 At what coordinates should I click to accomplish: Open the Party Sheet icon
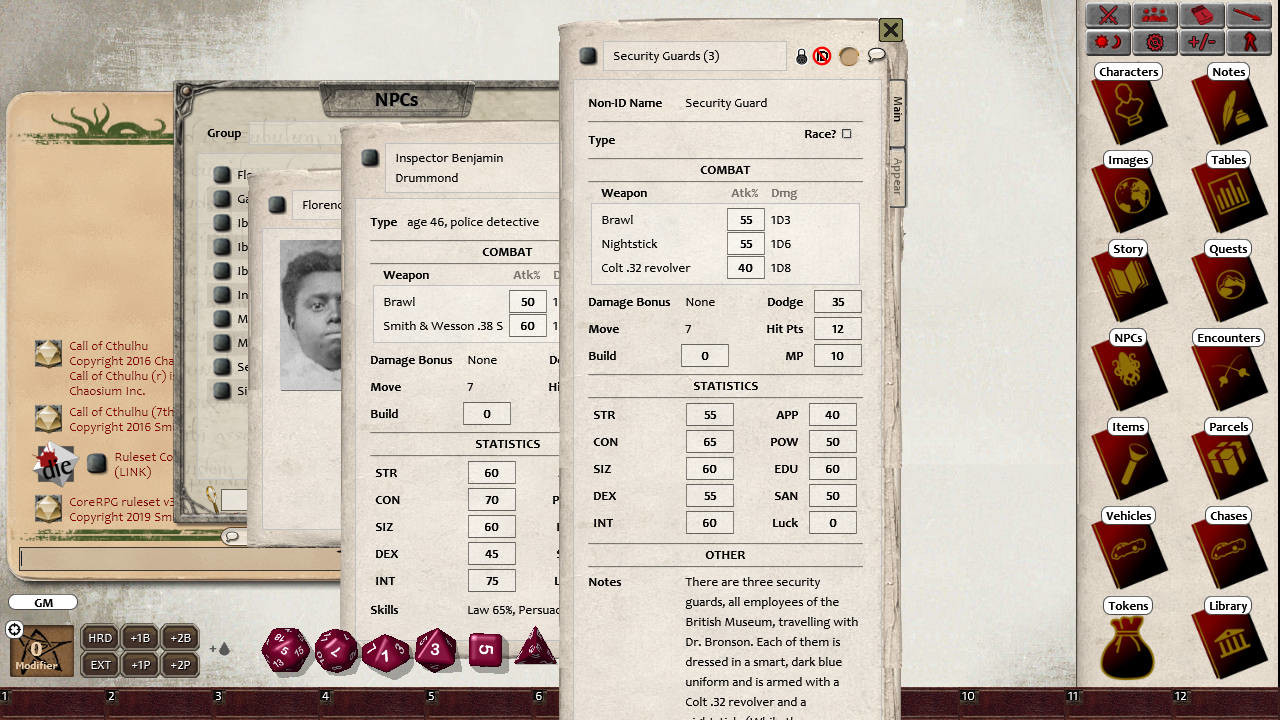[1153, 16]
